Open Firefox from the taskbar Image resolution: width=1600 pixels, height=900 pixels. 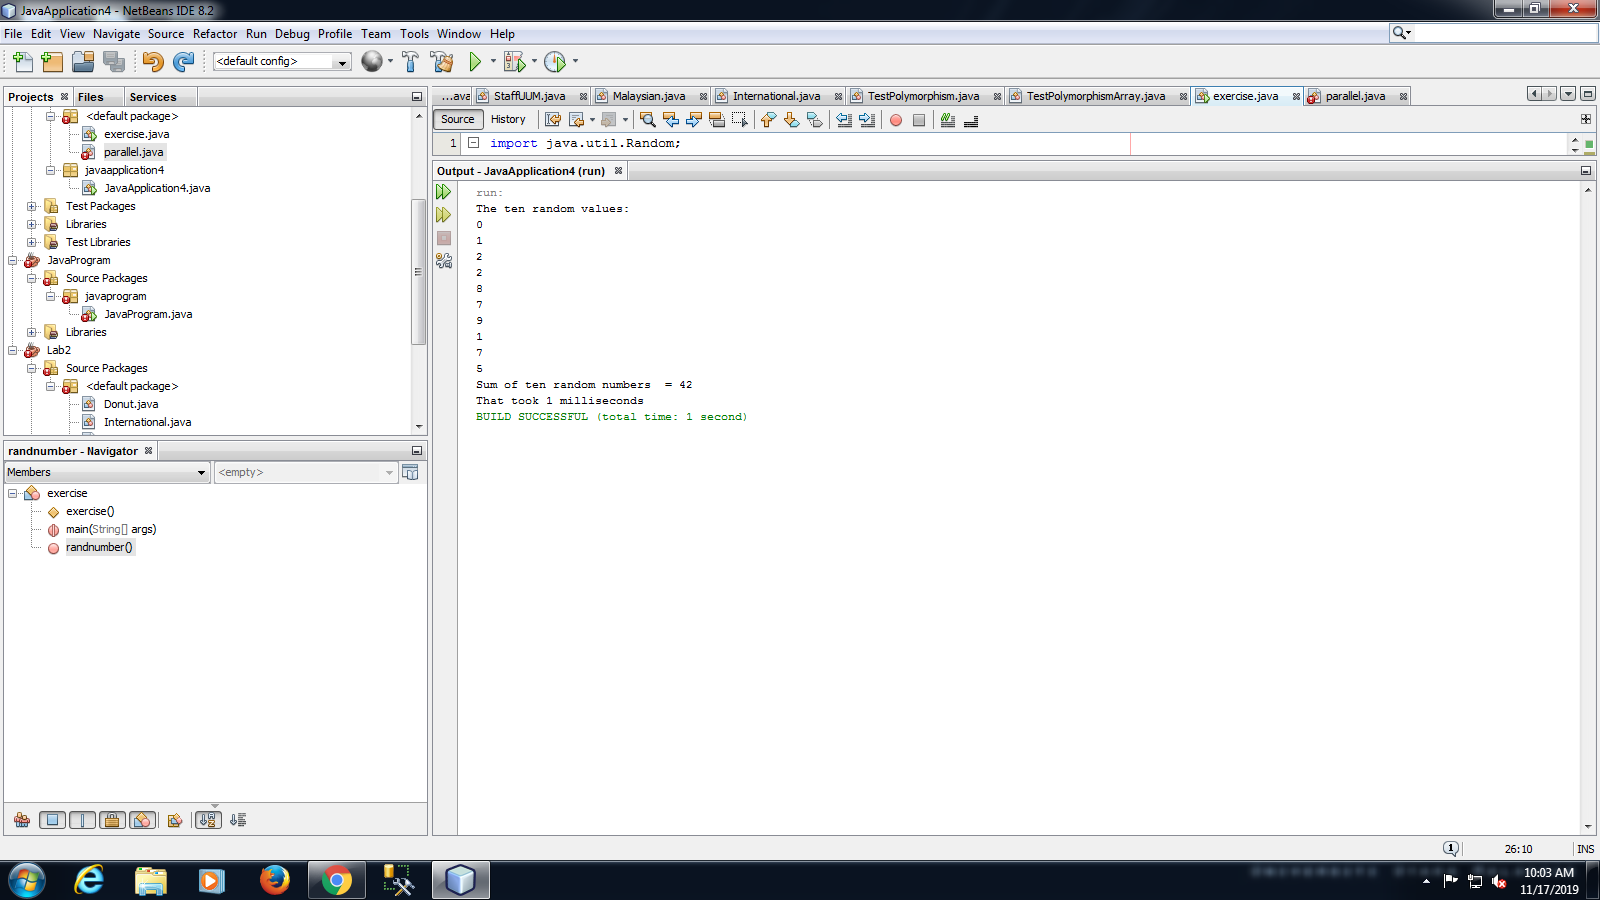click(x=274, y=881)
